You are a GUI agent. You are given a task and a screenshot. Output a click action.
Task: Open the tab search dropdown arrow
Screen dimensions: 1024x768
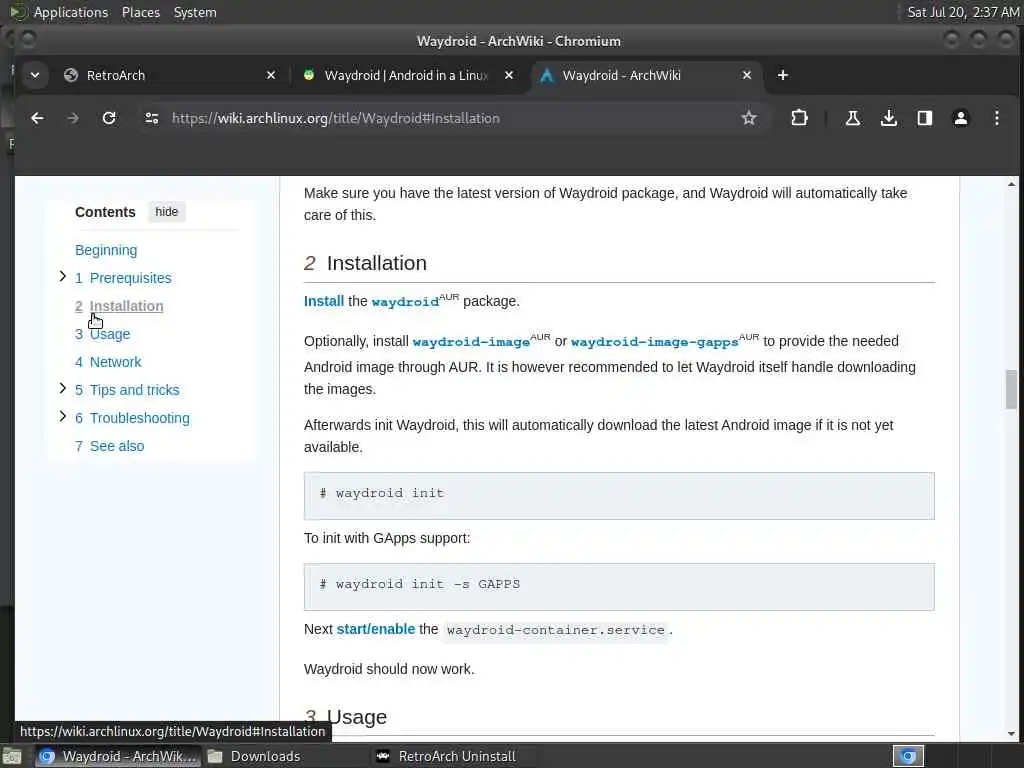tap(35, 75)
